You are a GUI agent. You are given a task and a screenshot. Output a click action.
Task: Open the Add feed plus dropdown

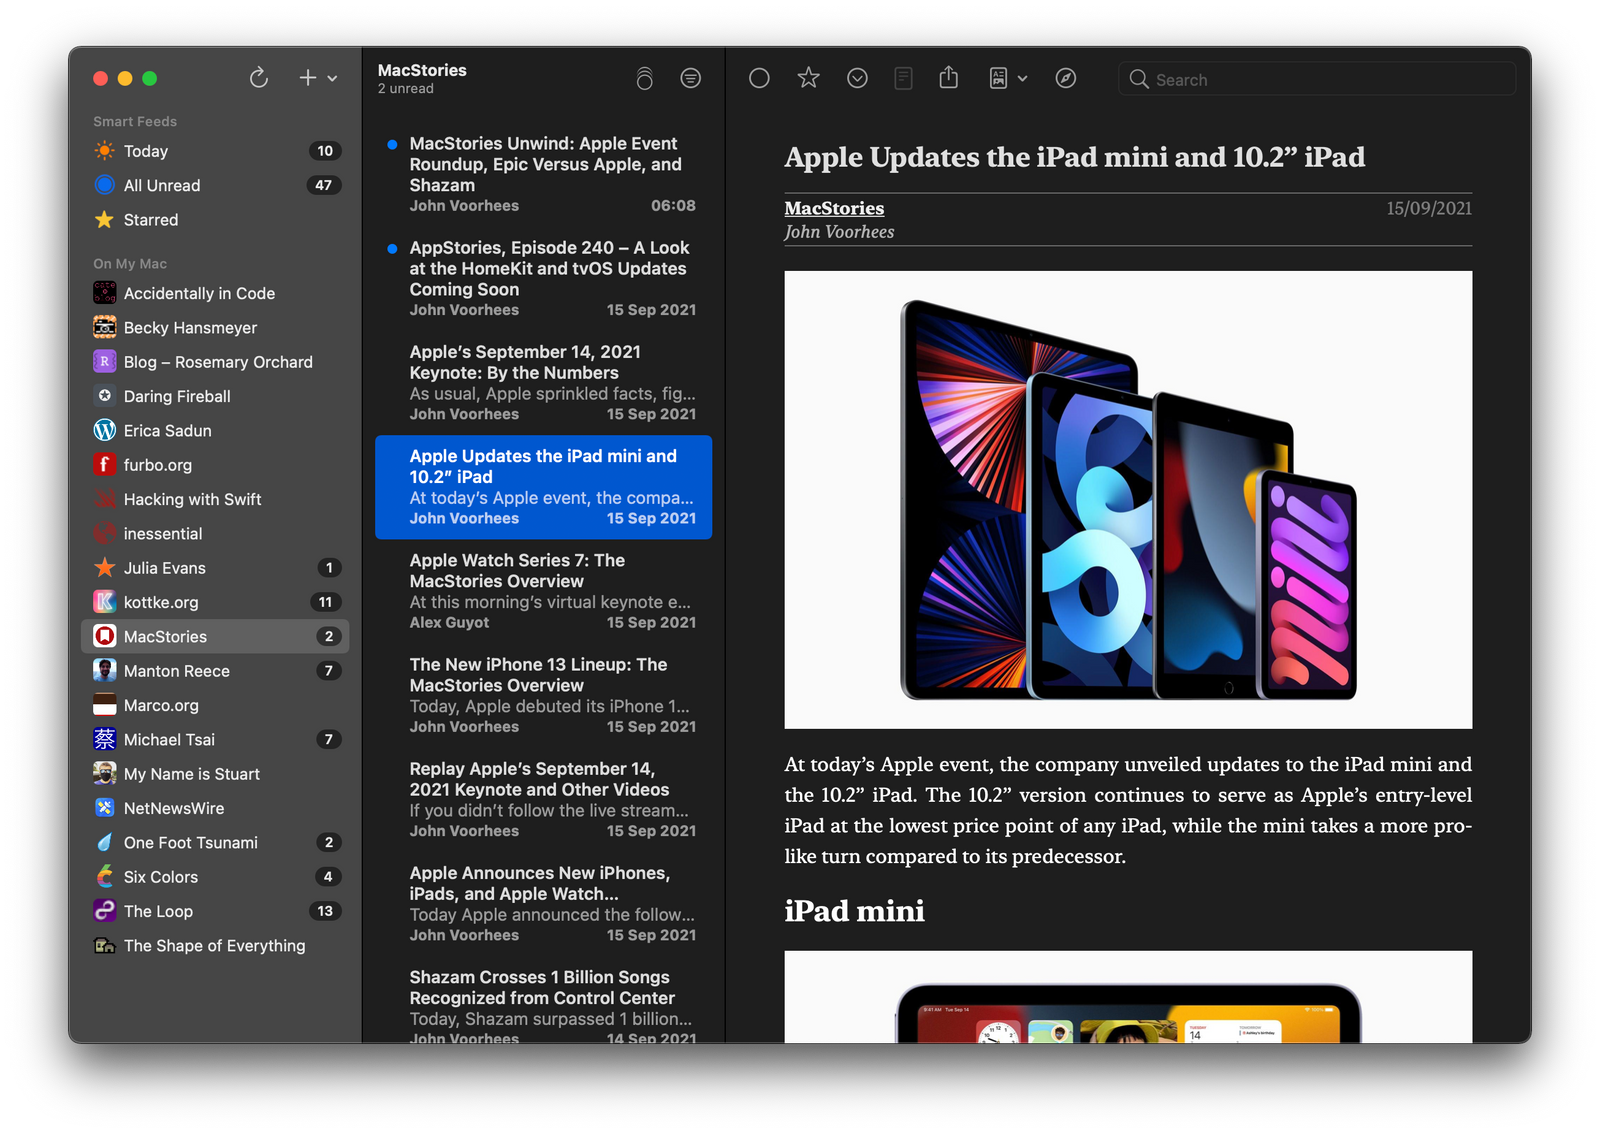(x=317, y=78)
